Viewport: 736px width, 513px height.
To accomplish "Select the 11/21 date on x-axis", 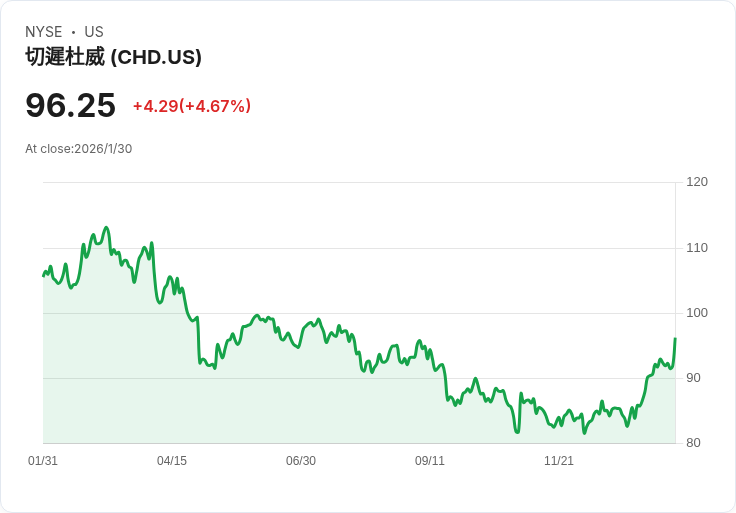I will click(559, 461).
